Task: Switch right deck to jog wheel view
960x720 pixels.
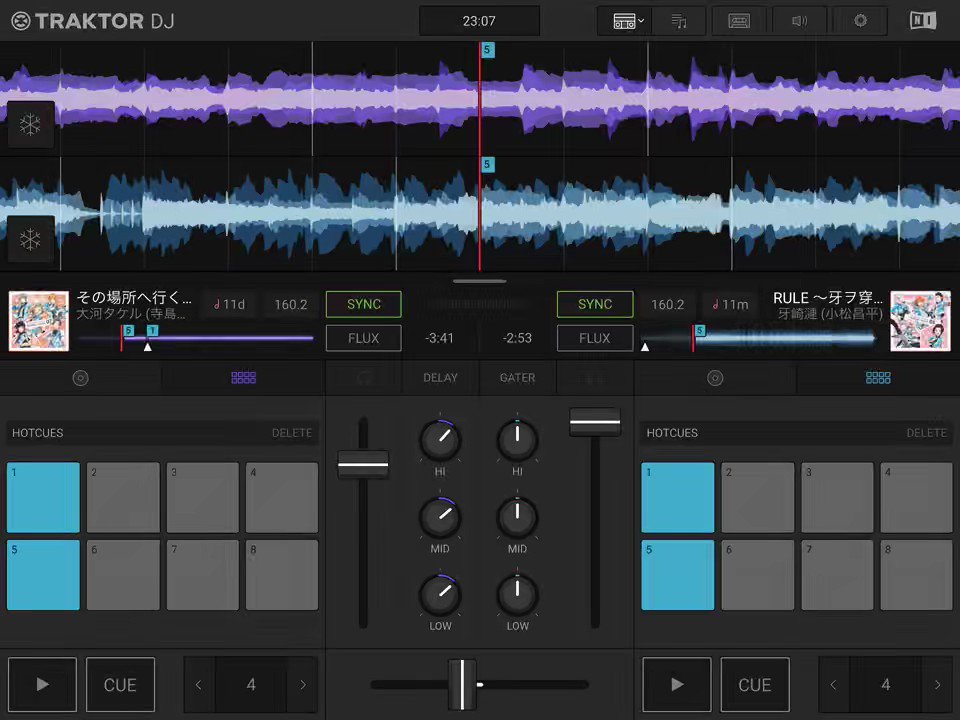Action: (x=715, y=378)
